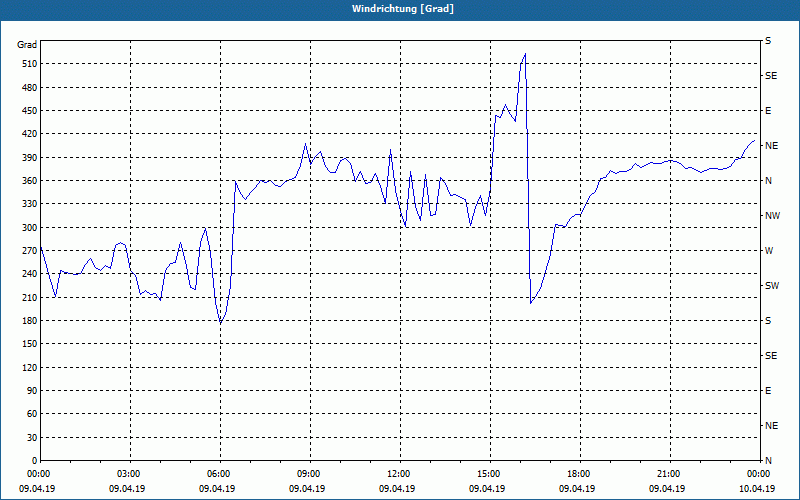This screenshot has width=800, height=500.
Task: Select the 270 y-axis value
Action: click(x=30, y=251)
